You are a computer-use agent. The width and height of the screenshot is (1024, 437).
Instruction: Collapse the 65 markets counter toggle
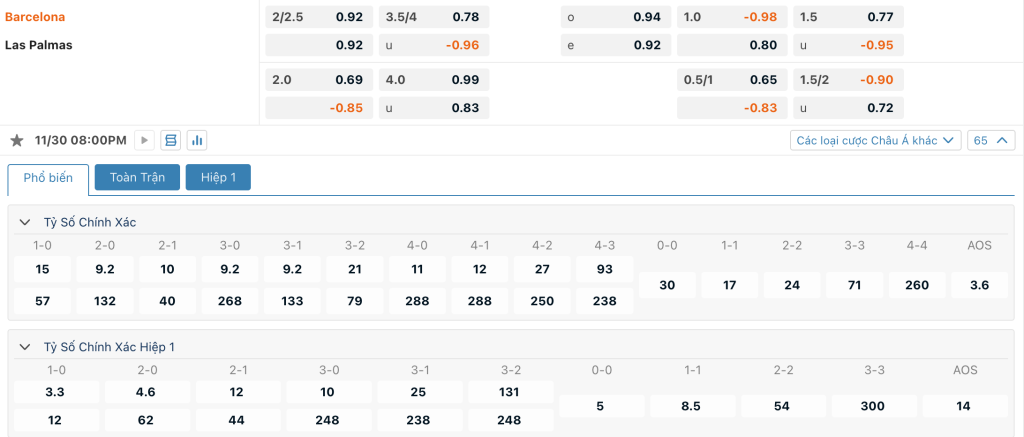tap(991, 140)
